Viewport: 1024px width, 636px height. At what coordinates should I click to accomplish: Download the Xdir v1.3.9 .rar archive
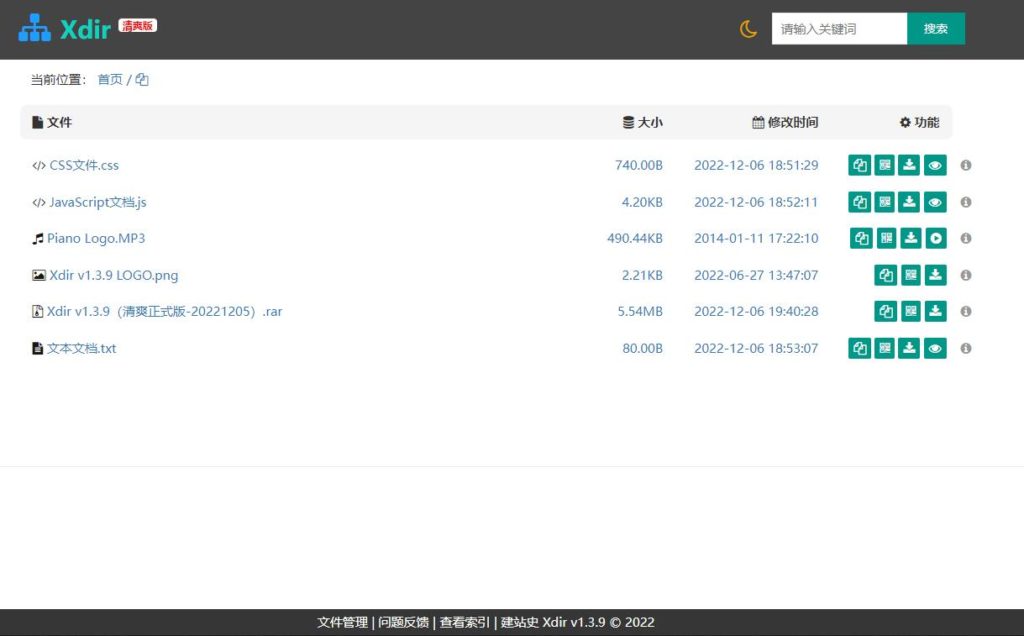point(935,311)
